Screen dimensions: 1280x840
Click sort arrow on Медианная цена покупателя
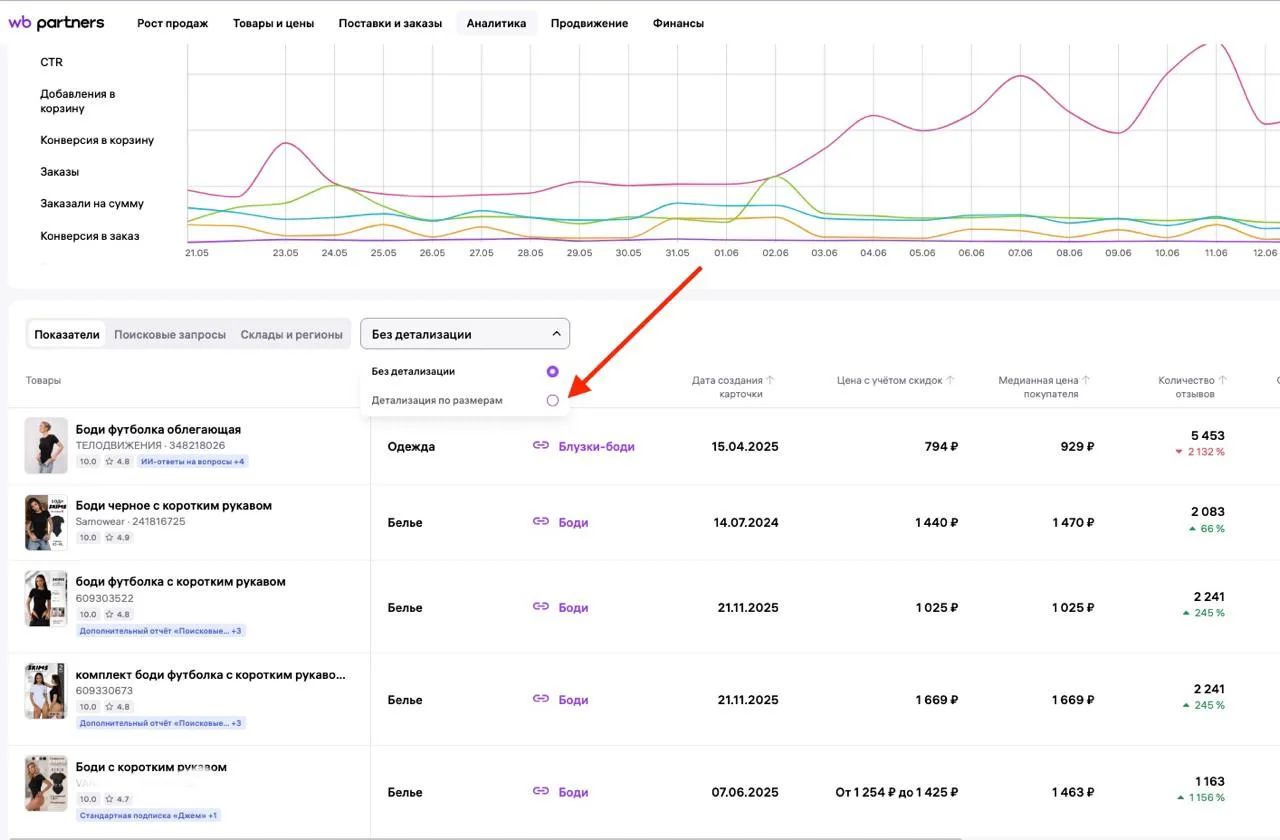pos(1086,380)
